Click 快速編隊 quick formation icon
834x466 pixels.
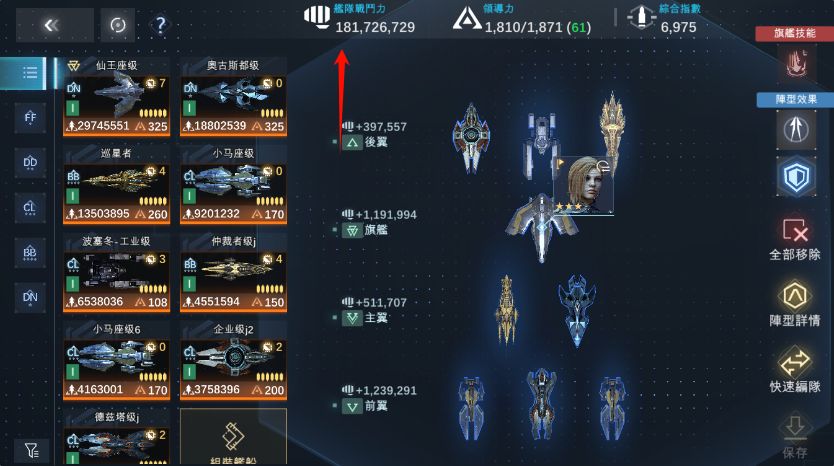point(795,370)
